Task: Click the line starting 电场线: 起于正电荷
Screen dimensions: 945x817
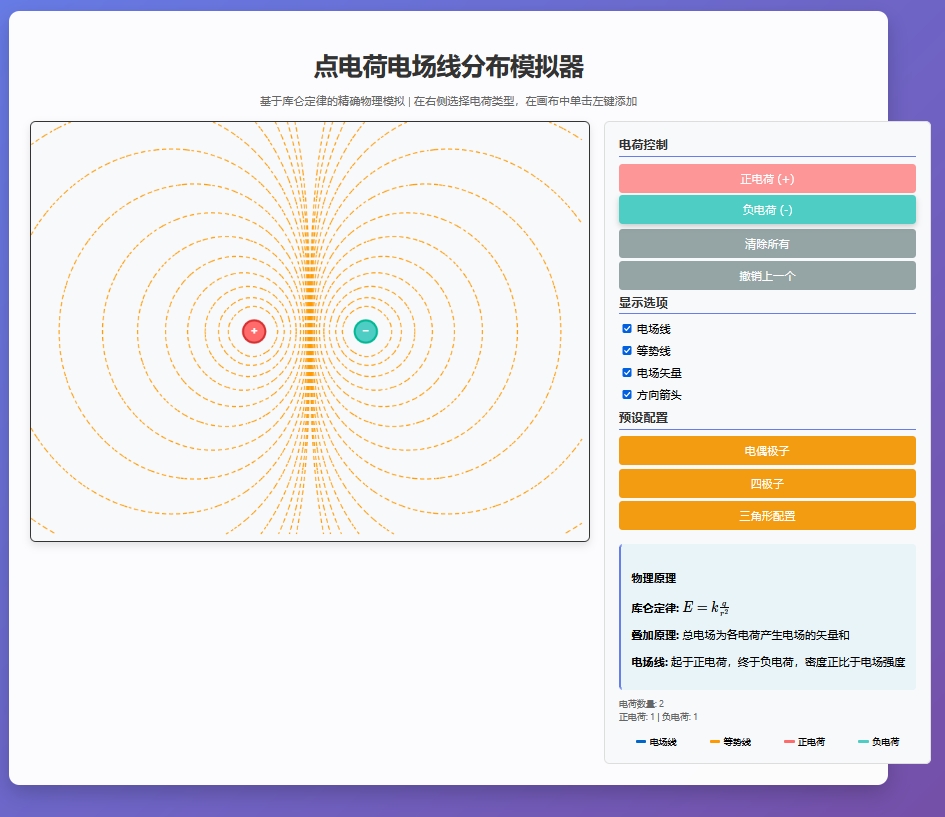Action: [x=768, y=662]
